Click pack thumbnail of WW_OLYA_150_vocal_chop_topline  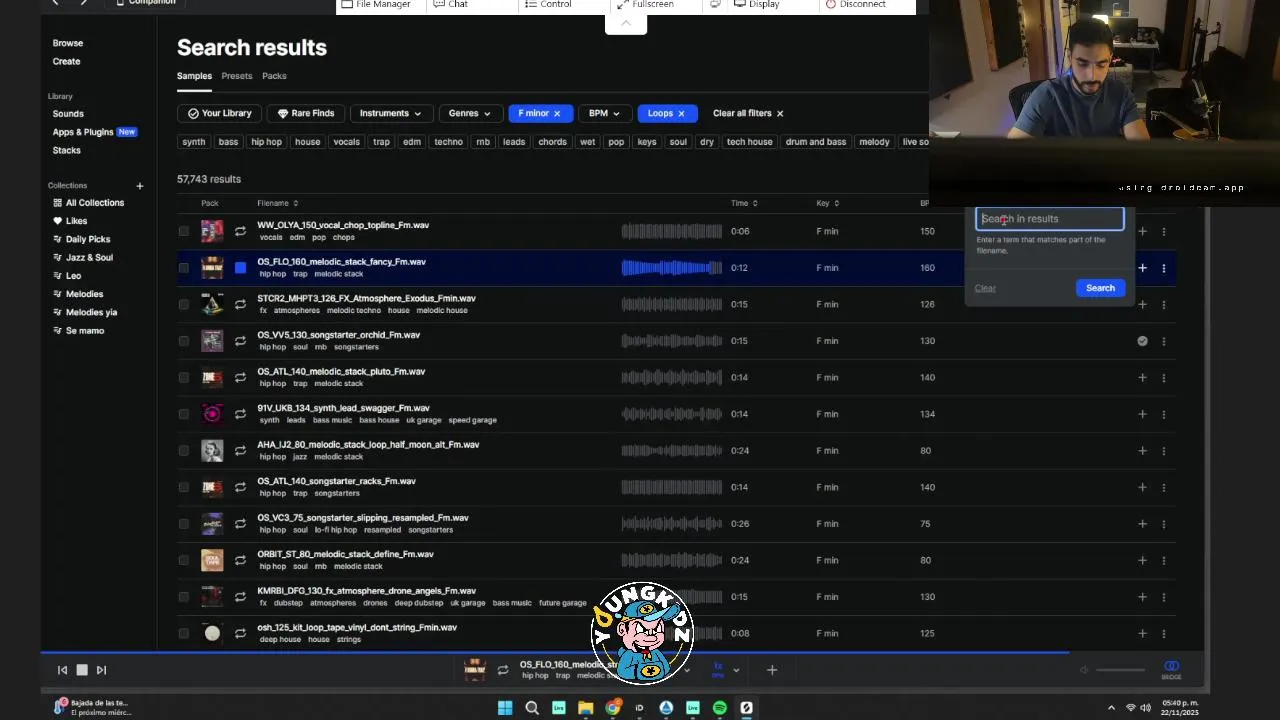212,231
